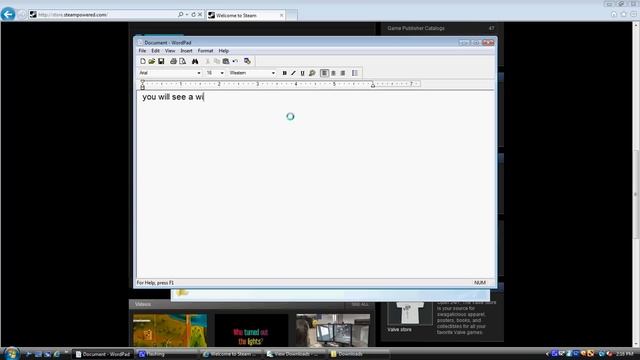Toggle Italic formatting
The image size is (640, 360).
tap(293, 73)
